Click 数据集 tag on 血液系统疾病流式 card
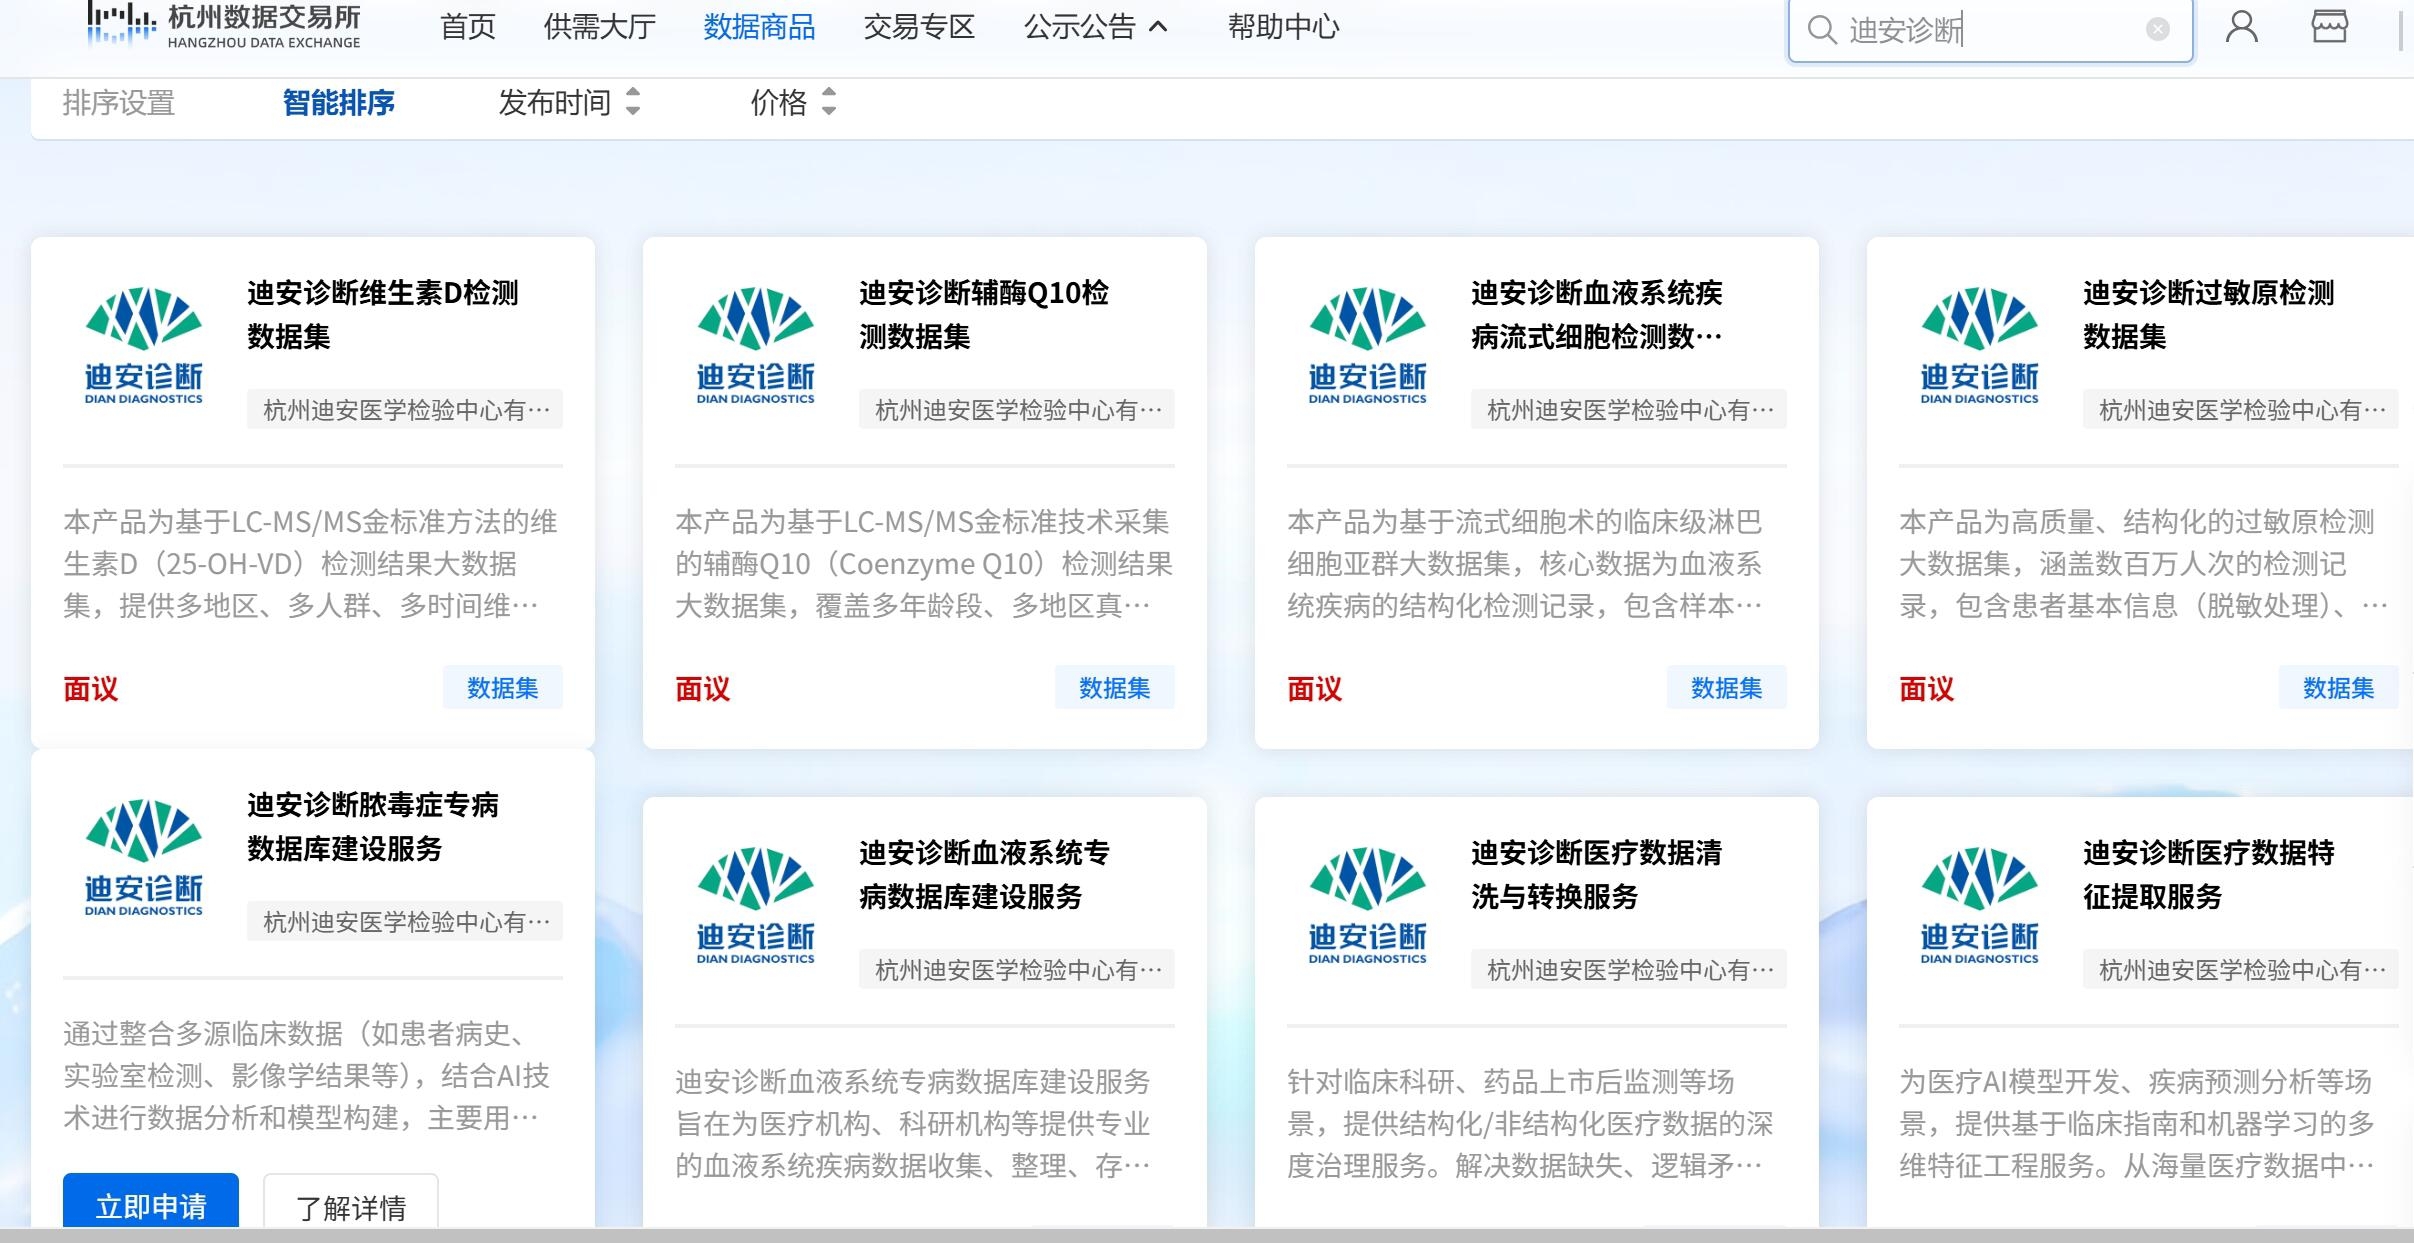 [x=1727, y=687]
